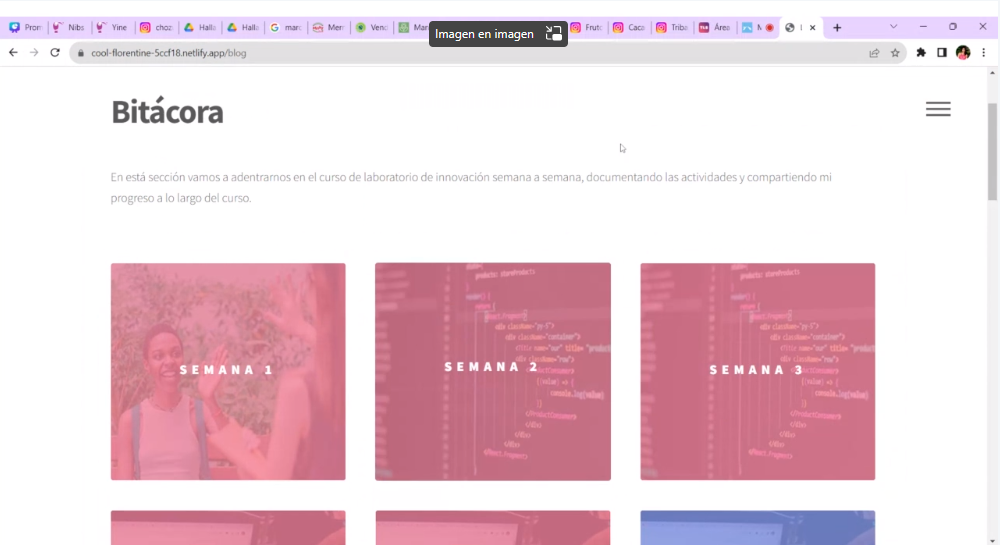Open the Chrome profile avatar

tap(963, 53)
